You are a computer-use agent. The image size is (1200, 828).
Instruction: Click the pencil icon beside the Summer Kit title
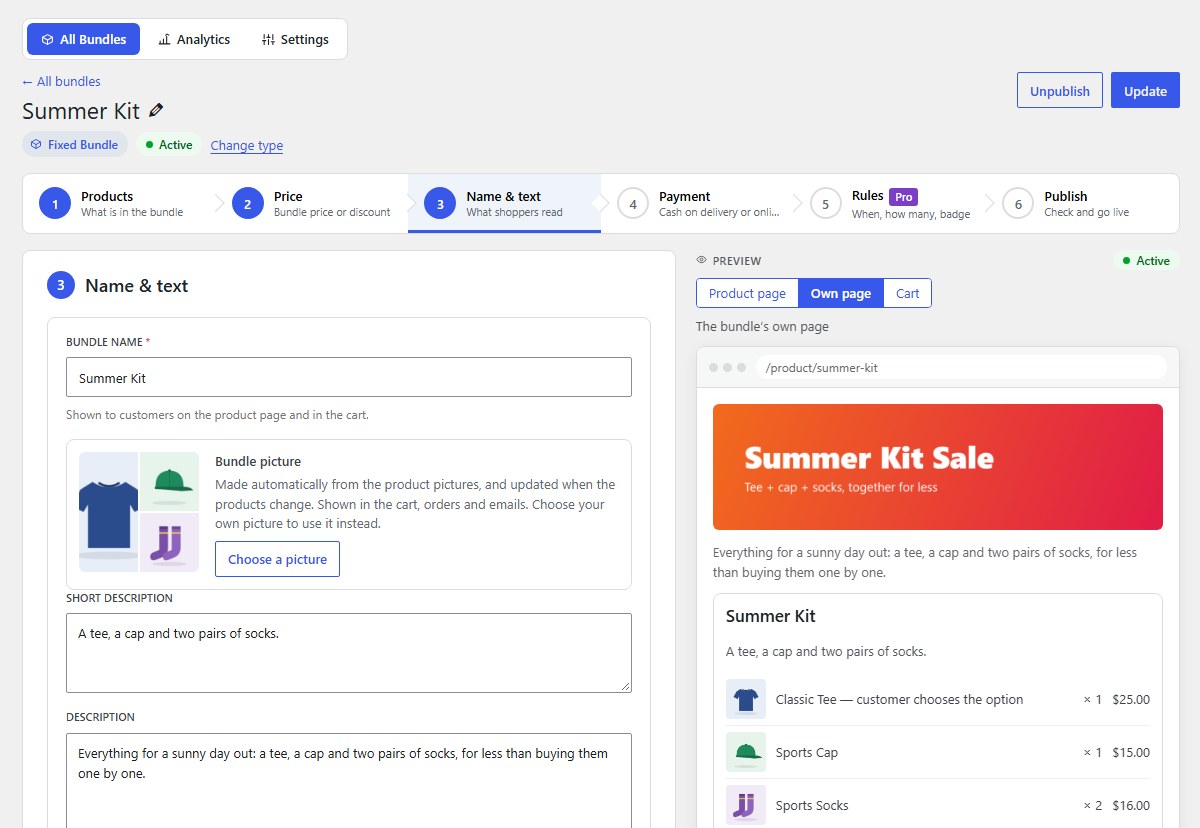click(x=156, y=111)
